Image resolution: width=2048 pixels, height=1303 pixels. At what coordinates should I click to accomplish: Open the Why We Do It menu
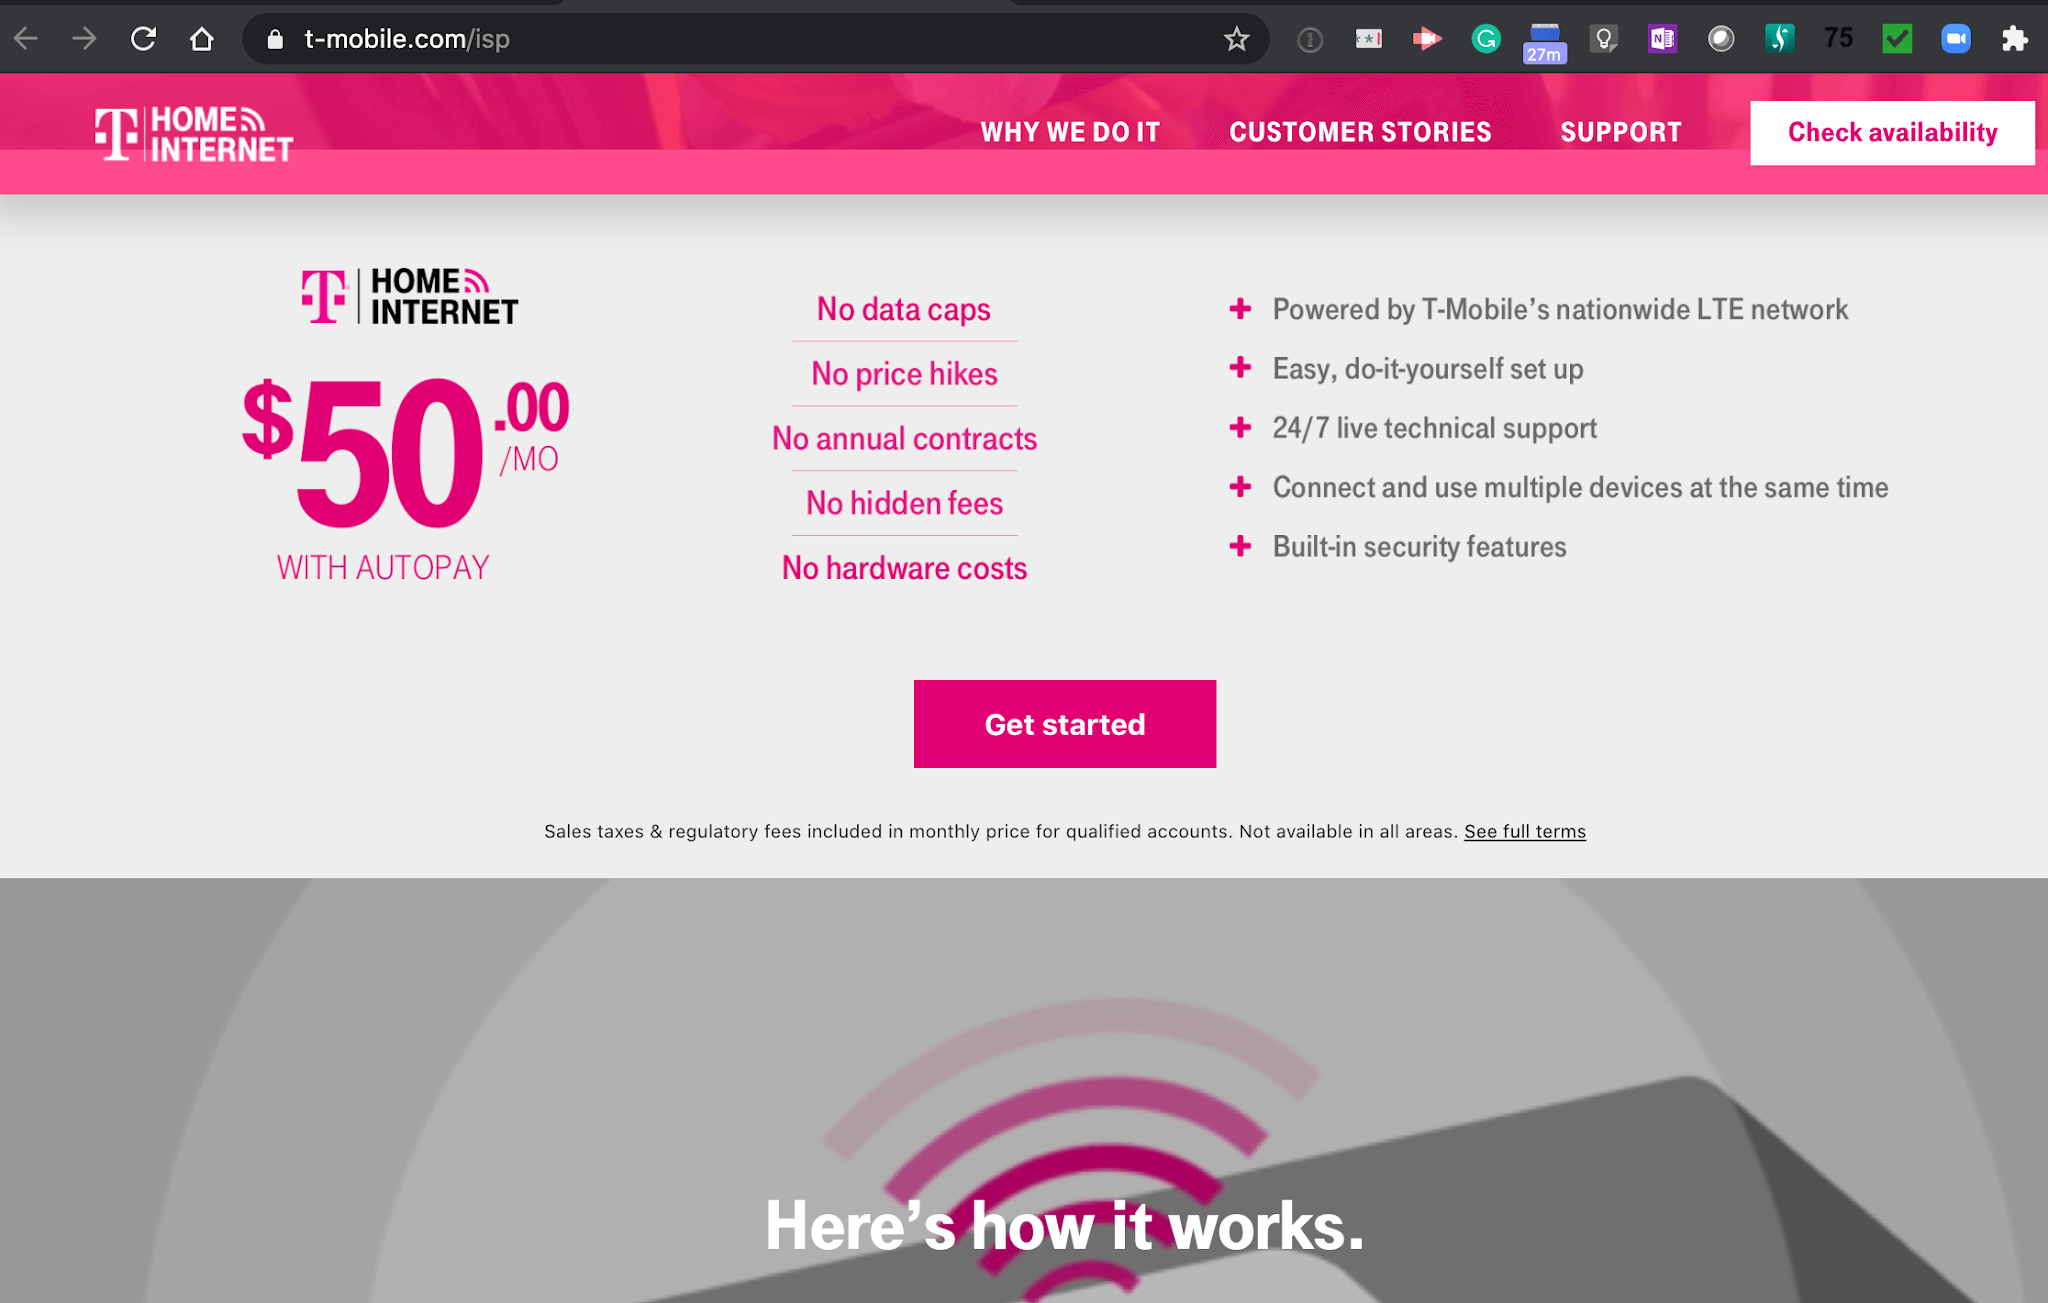[x=1070, y=132]
